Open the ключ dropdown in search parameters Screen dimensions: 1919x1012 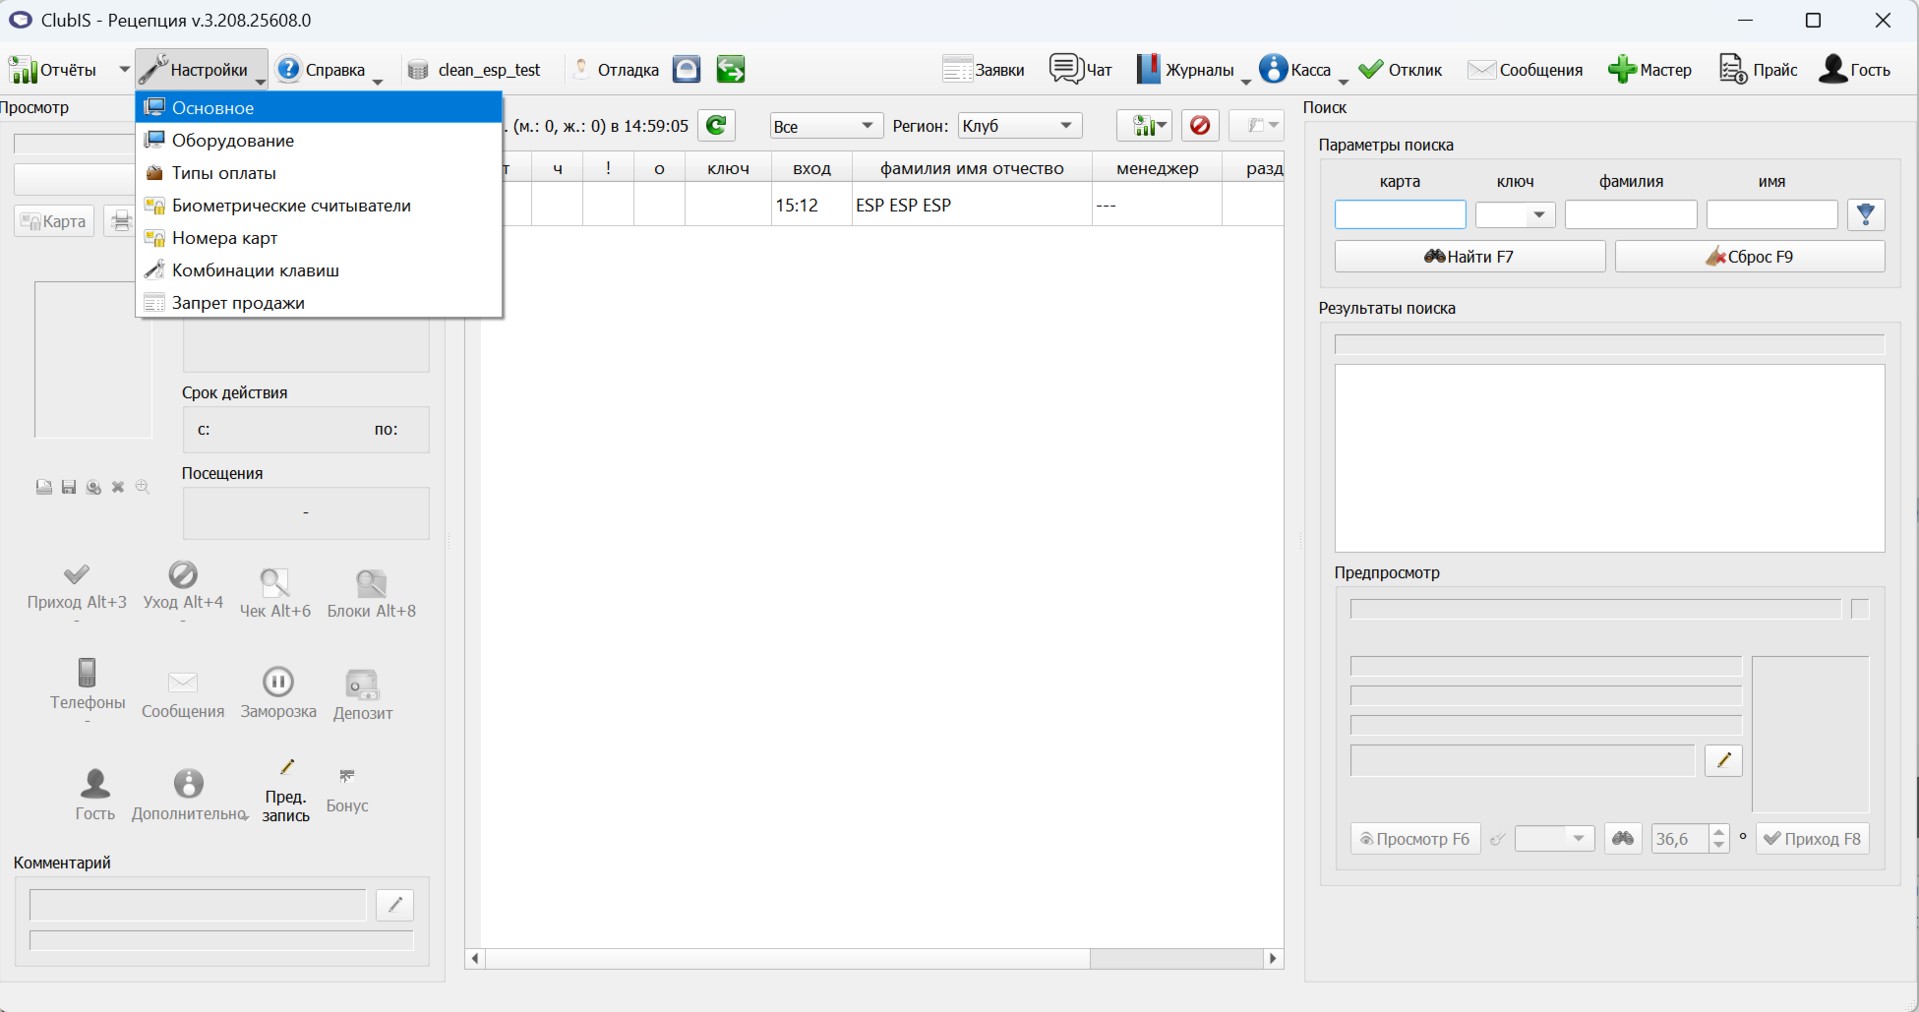click(1515, 215)
